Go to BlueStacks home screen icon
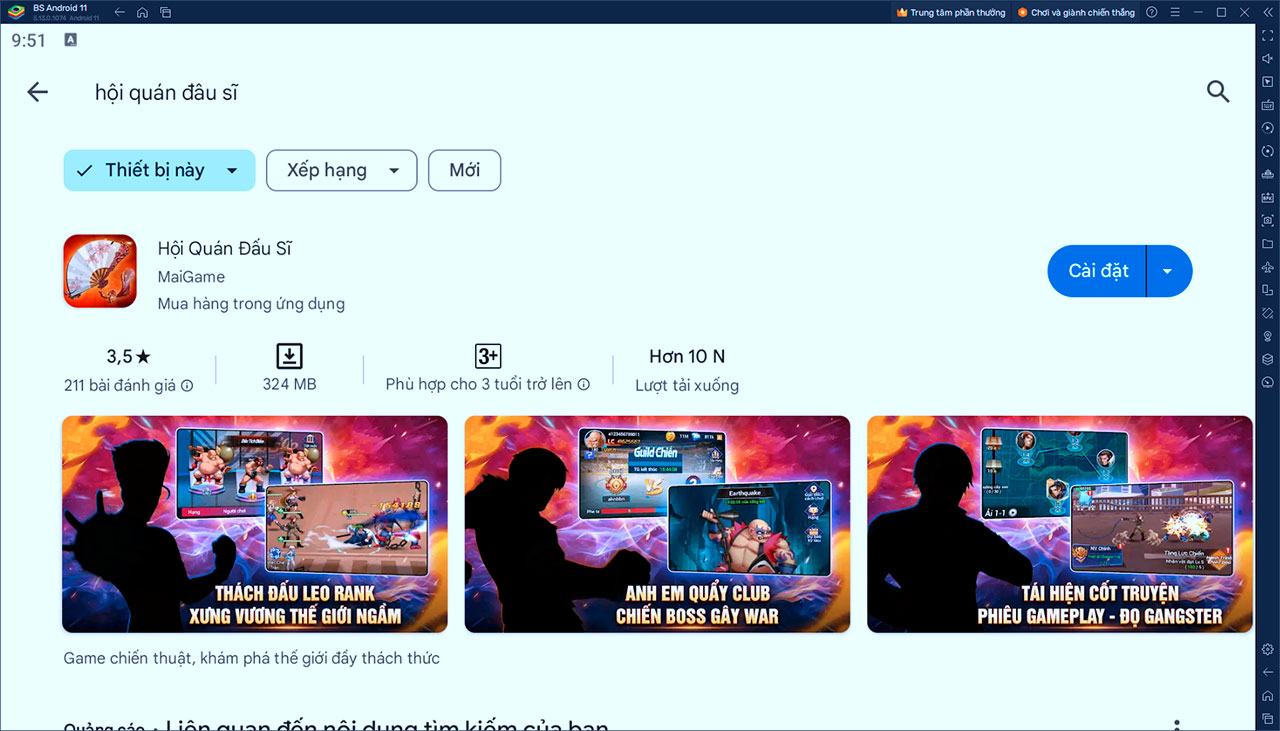Viewport: 1280px width, 731px height. 142,12
